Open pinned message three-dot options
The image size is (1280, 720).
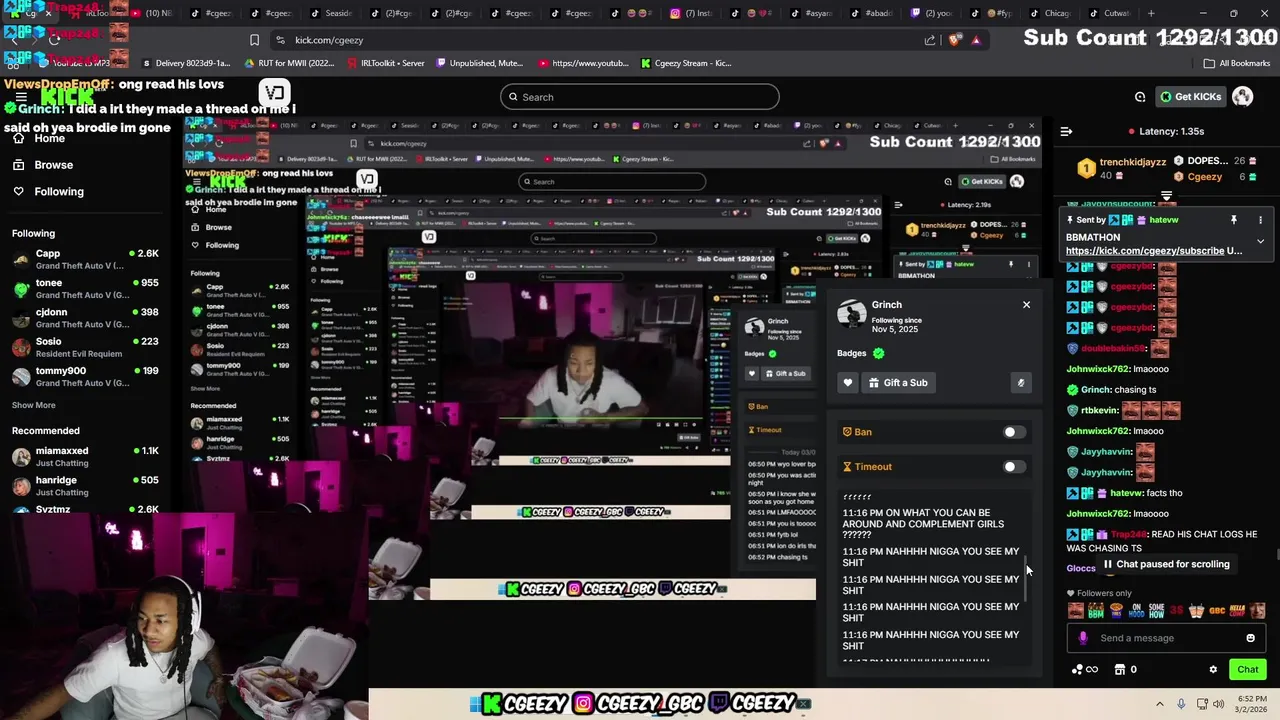[1260, 220]
